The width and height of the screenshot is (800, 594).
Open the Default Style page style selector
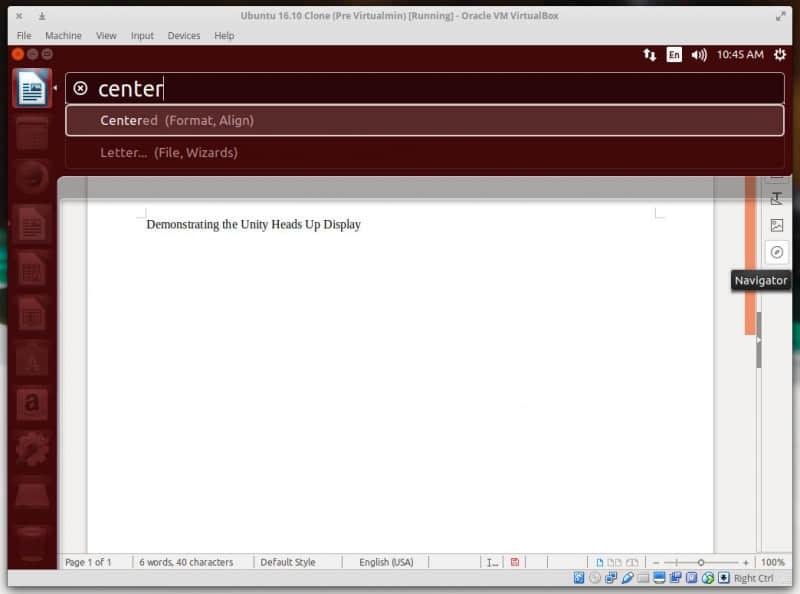[288, 563]
